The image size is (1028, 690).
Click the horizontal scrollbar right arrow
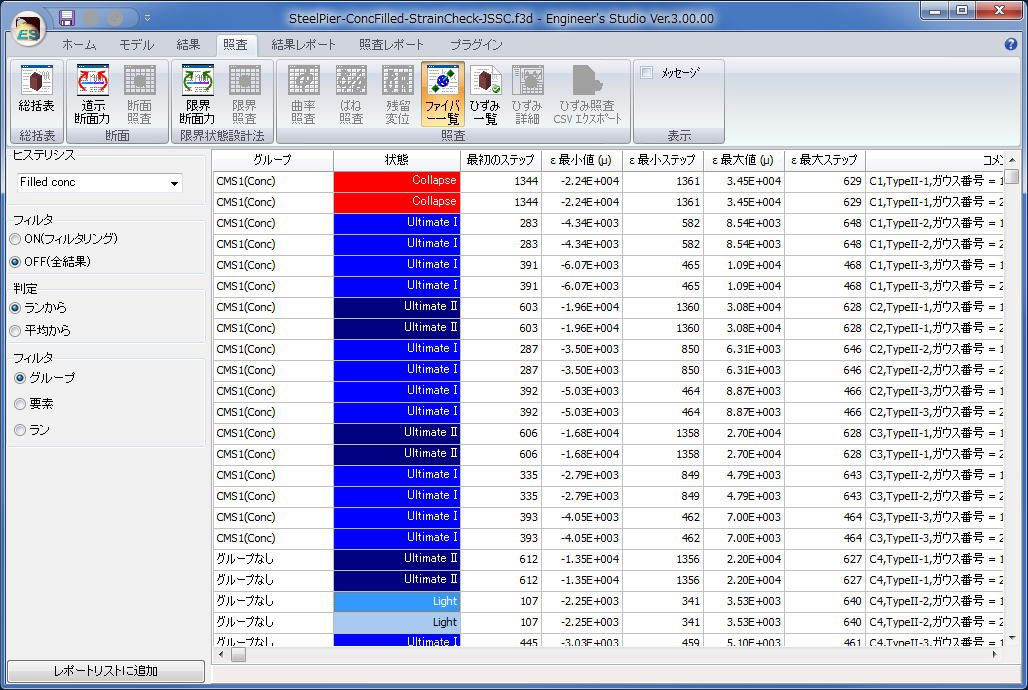tap(994, 655)
